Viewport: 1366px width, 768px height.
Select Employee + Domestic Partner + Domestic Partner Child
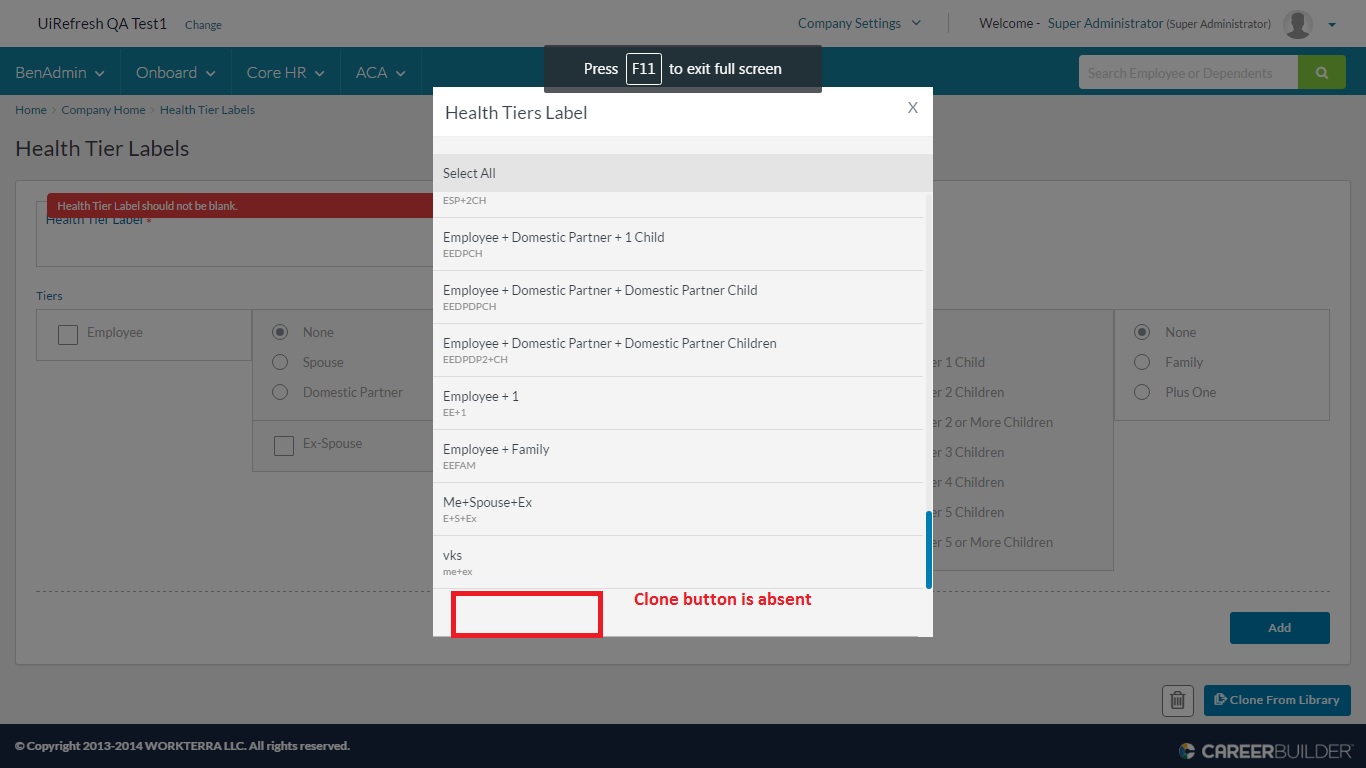click(x=678, y=297)
